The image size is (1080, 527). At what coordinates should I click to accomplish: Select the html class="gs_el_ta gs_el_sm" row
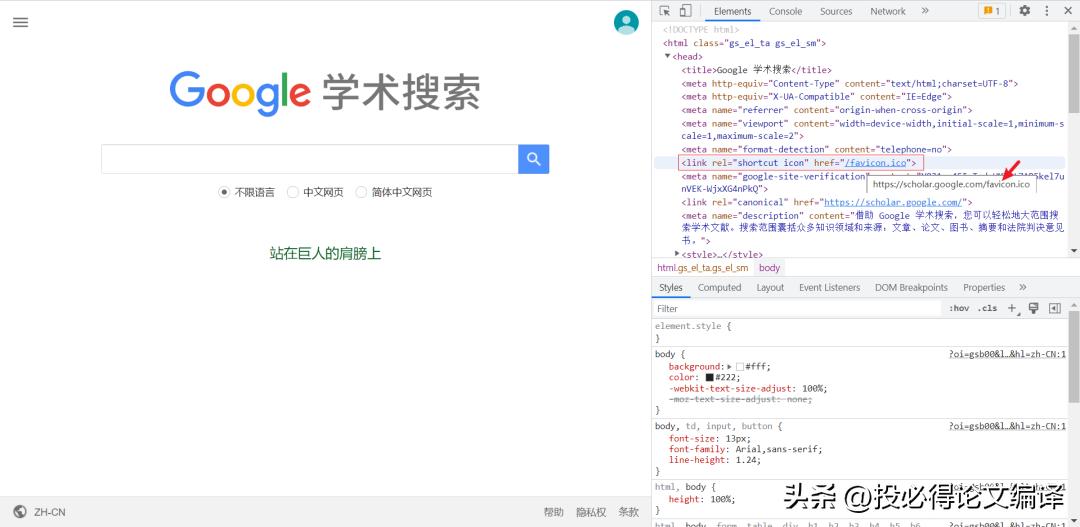(745, 43)
